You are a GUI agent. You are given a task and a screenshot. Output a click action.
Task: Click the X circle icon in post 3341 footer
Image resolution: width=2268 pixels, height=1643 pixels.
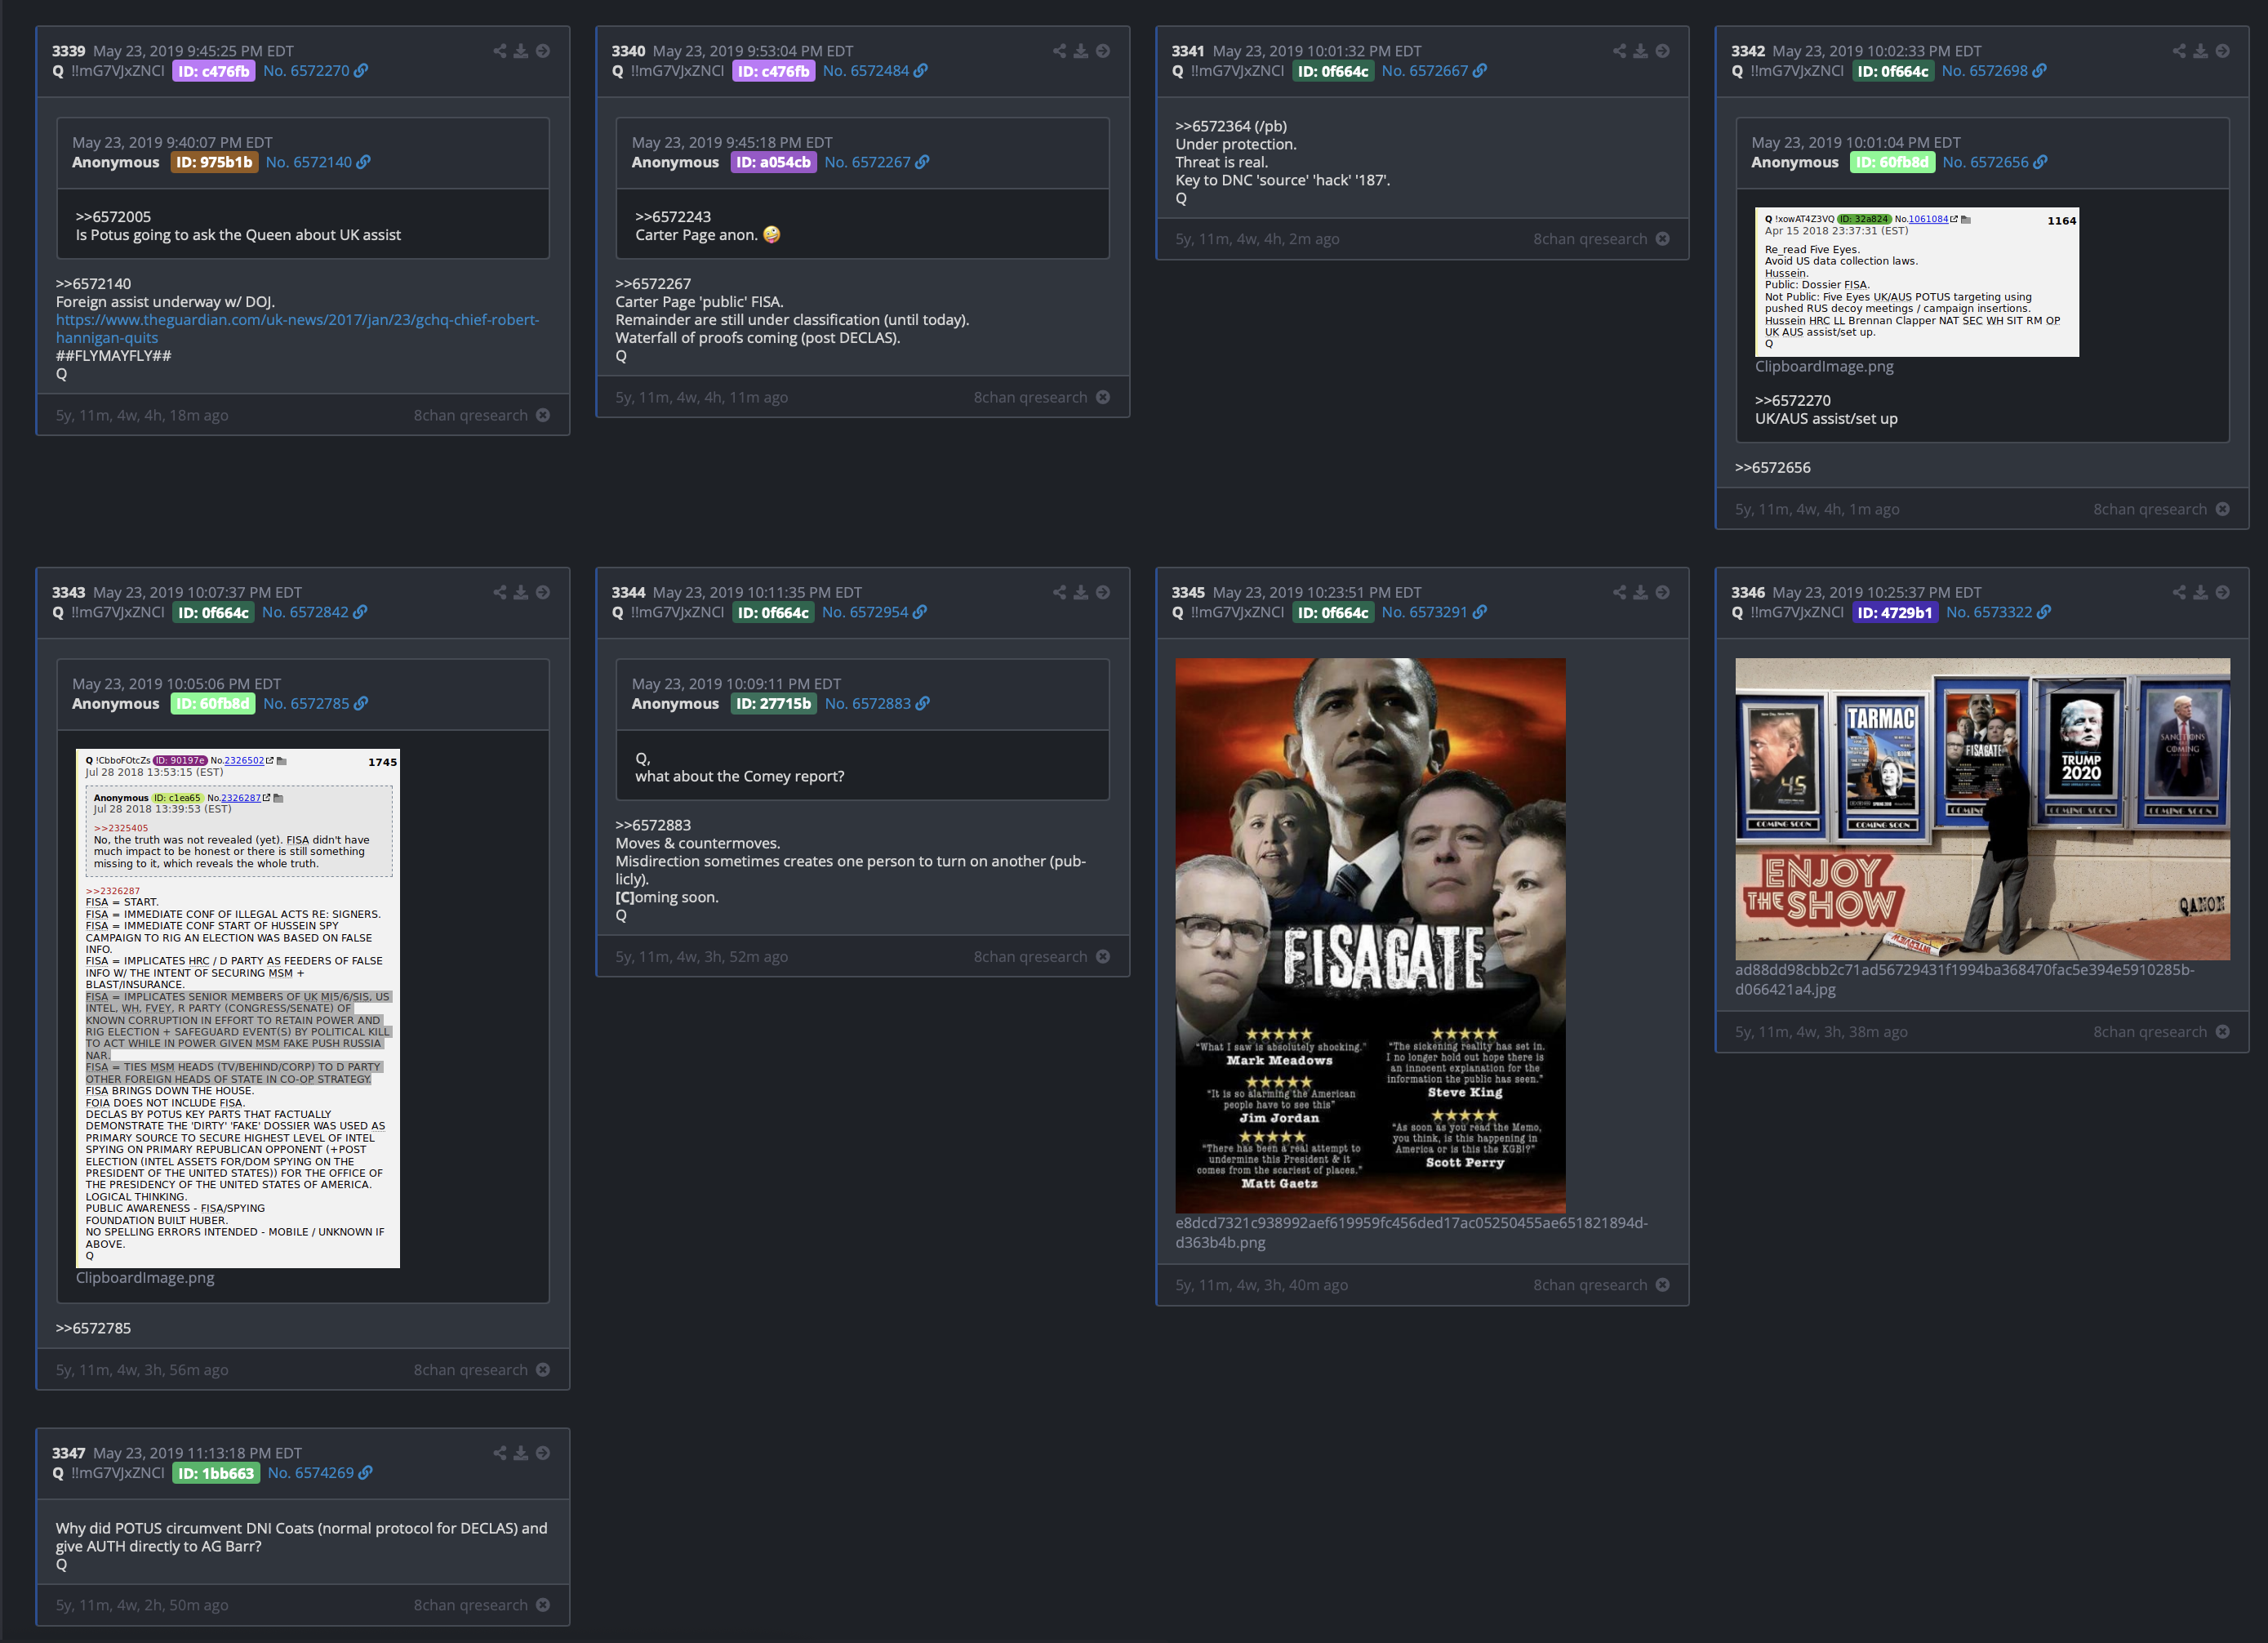pos(1663,239)
